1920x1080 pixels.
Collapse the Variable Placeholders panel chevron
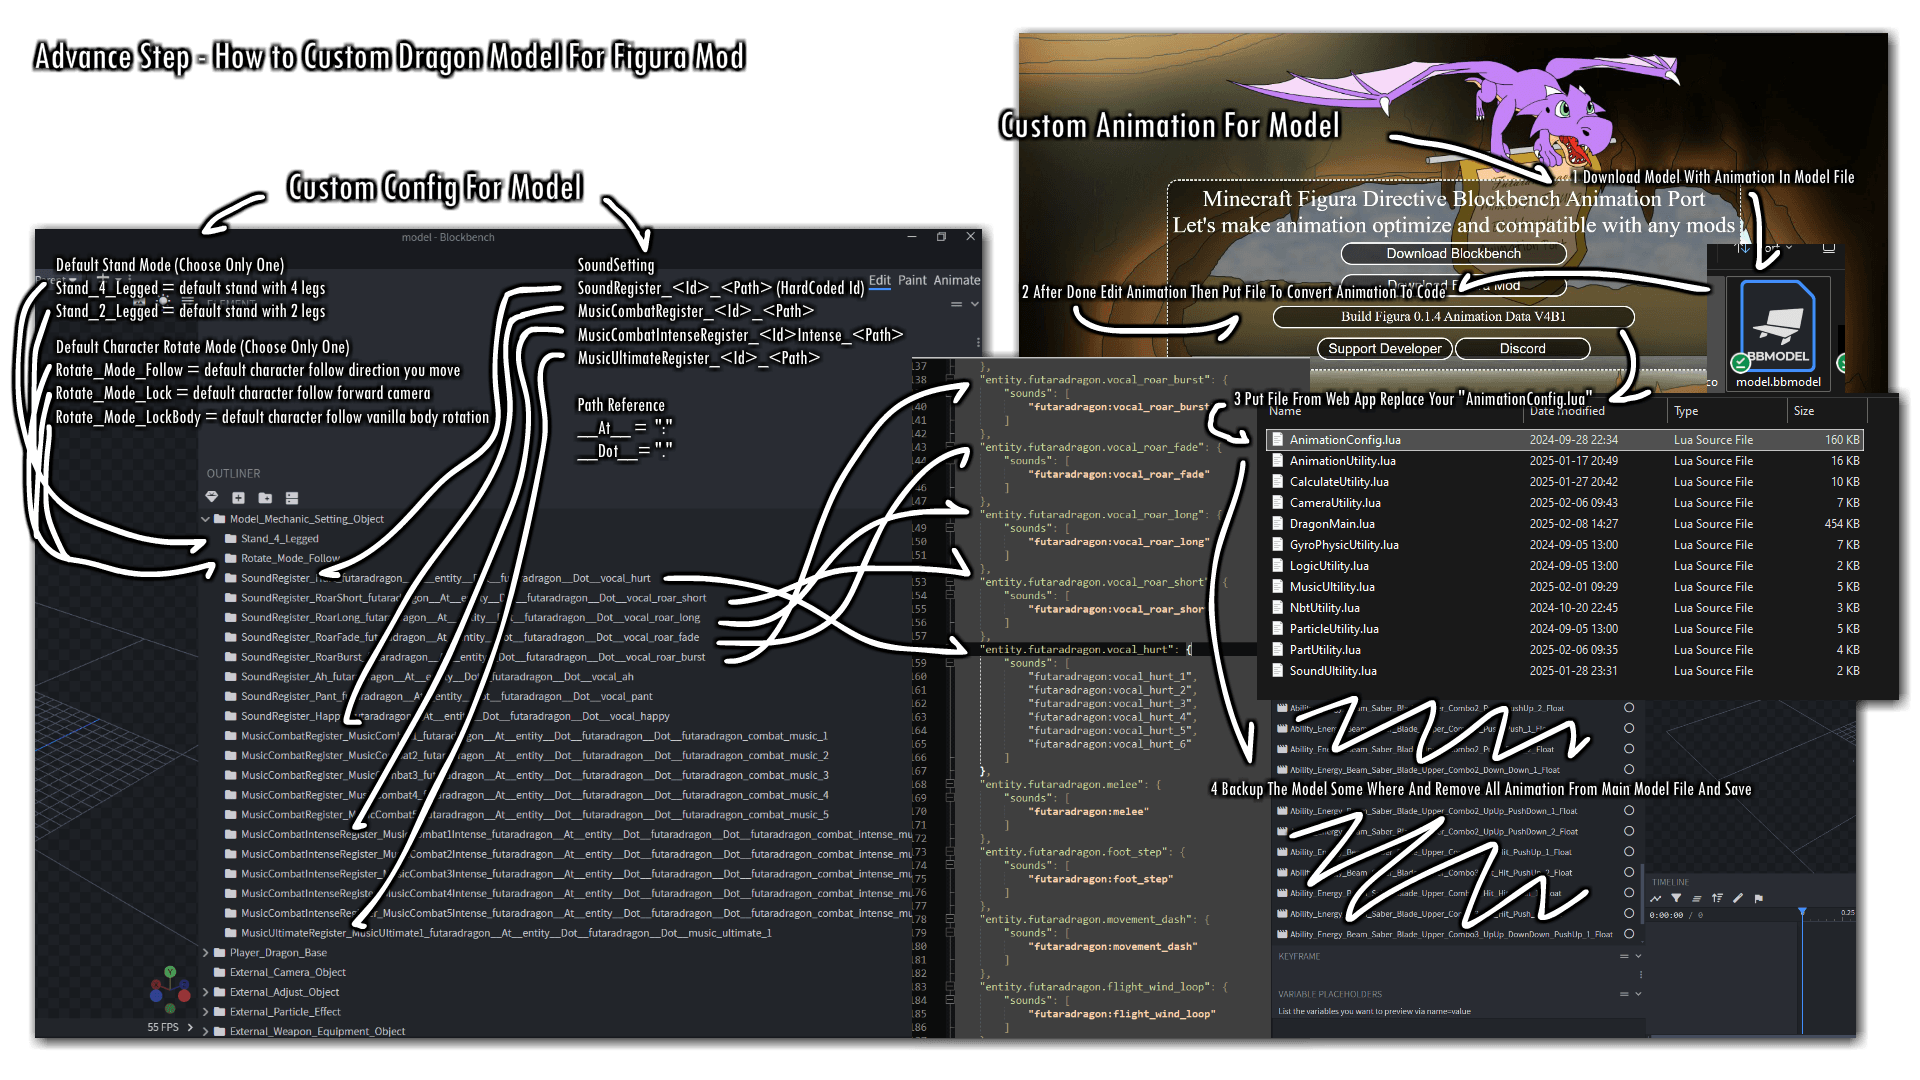pos(1638,994)
